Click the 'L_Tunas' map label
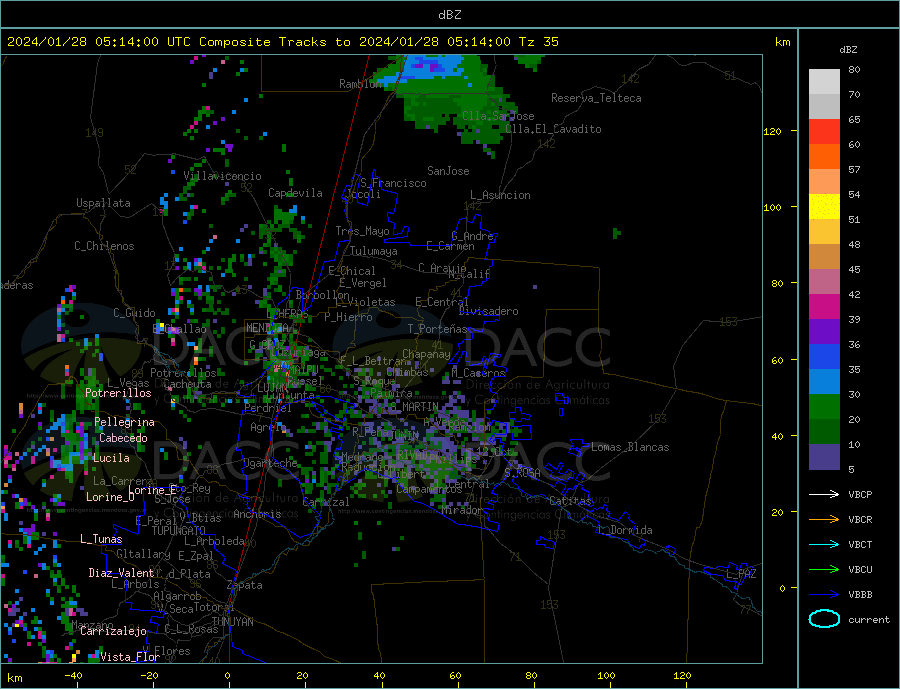 pyautogui.click(x=101, y=539)
